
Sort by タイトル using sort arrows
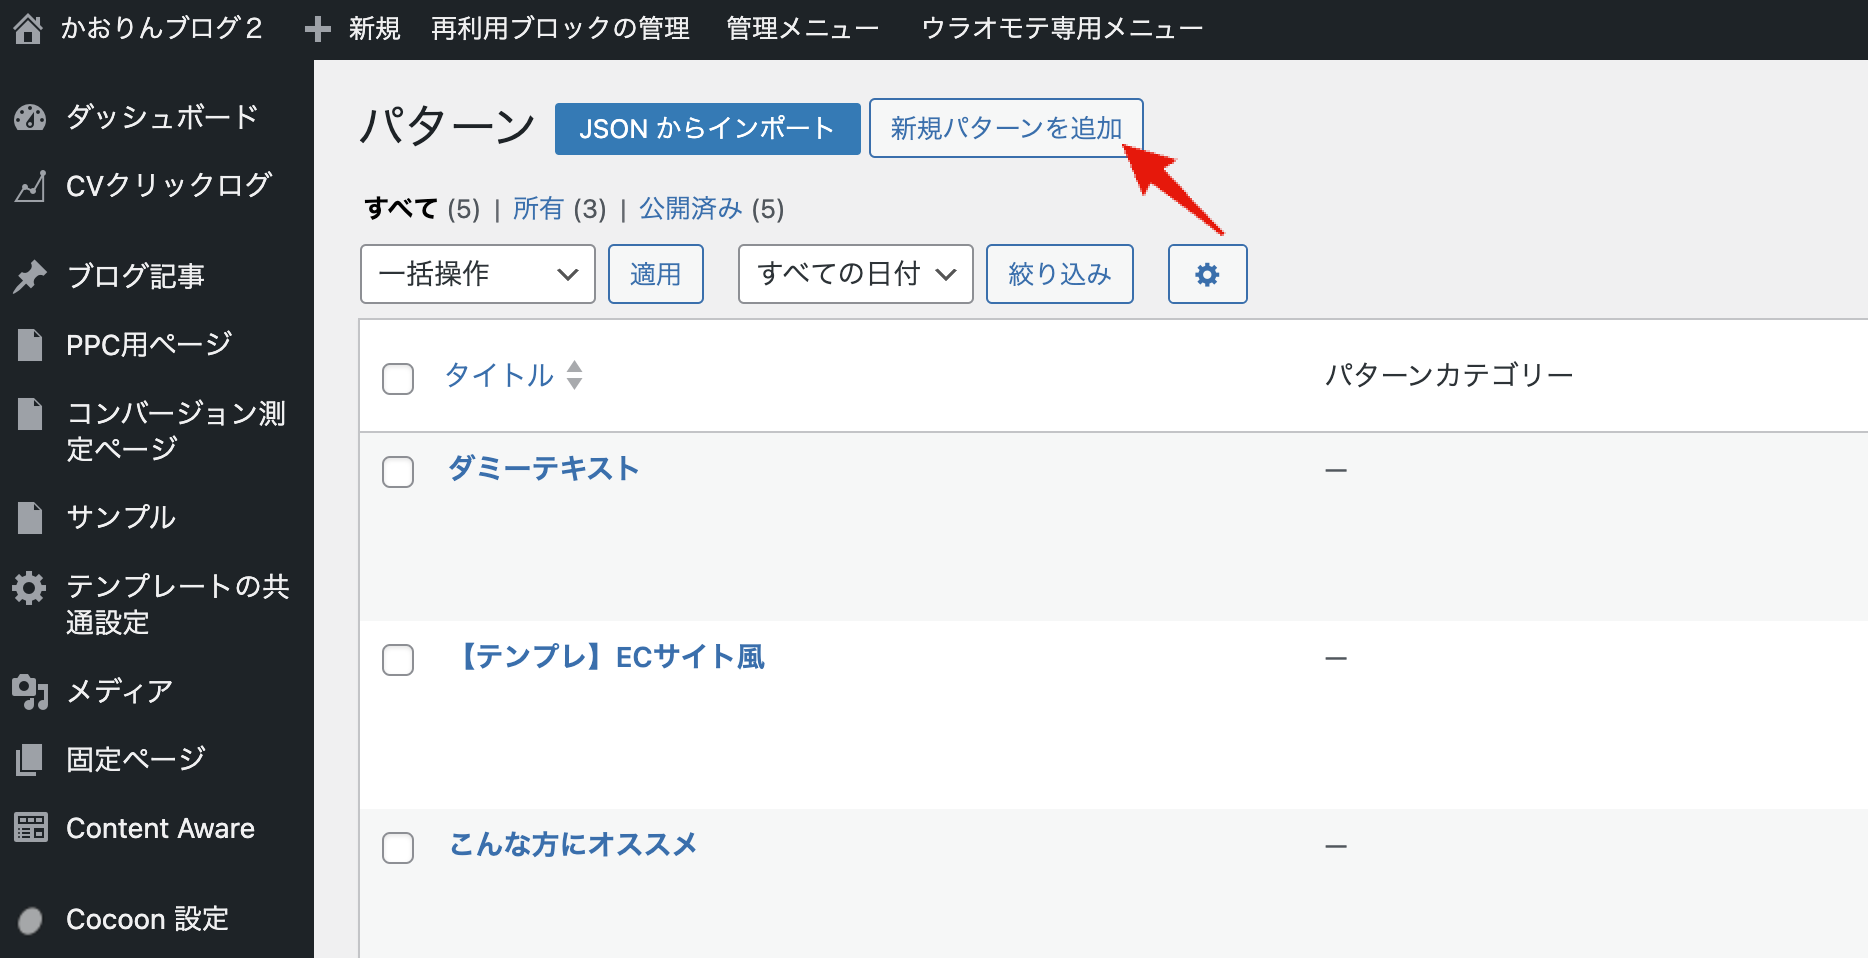point(574,375)
